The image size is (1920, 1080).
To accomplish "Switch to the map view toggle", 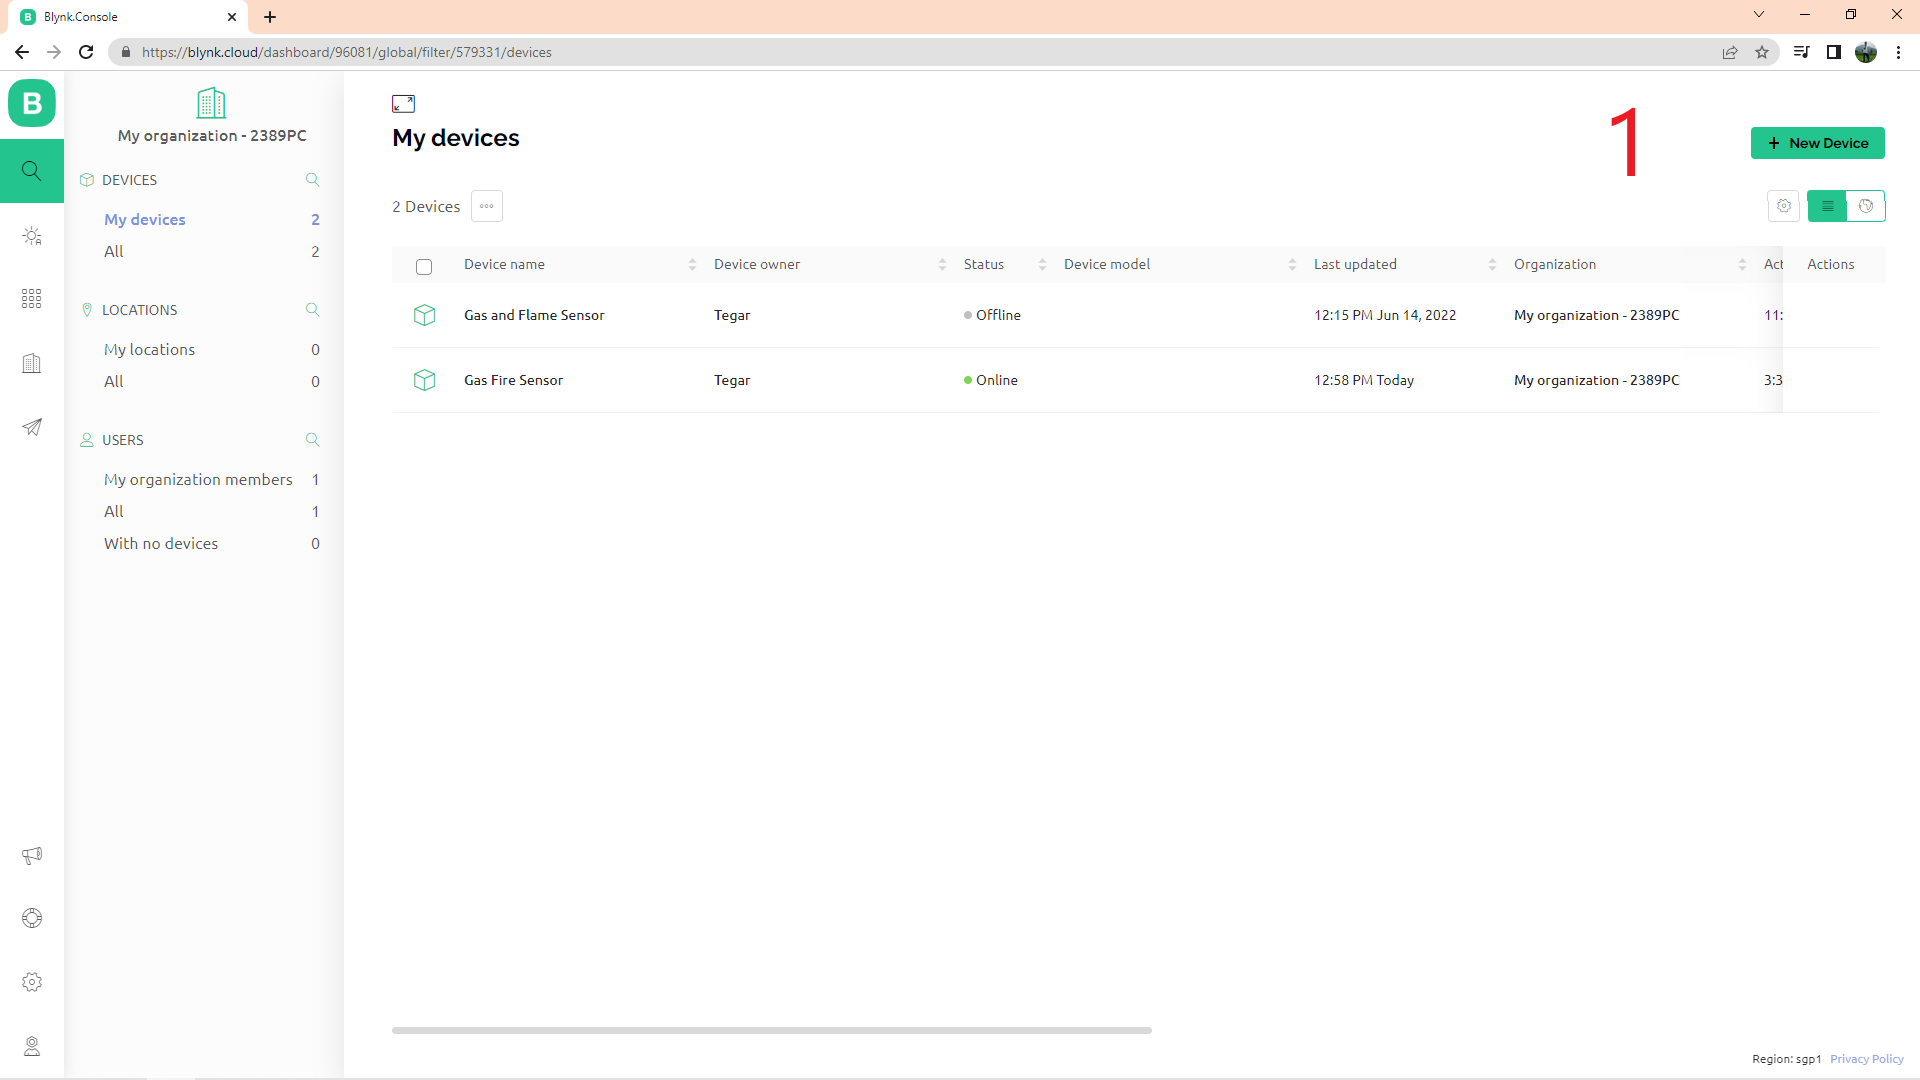I will point(1865,206).
